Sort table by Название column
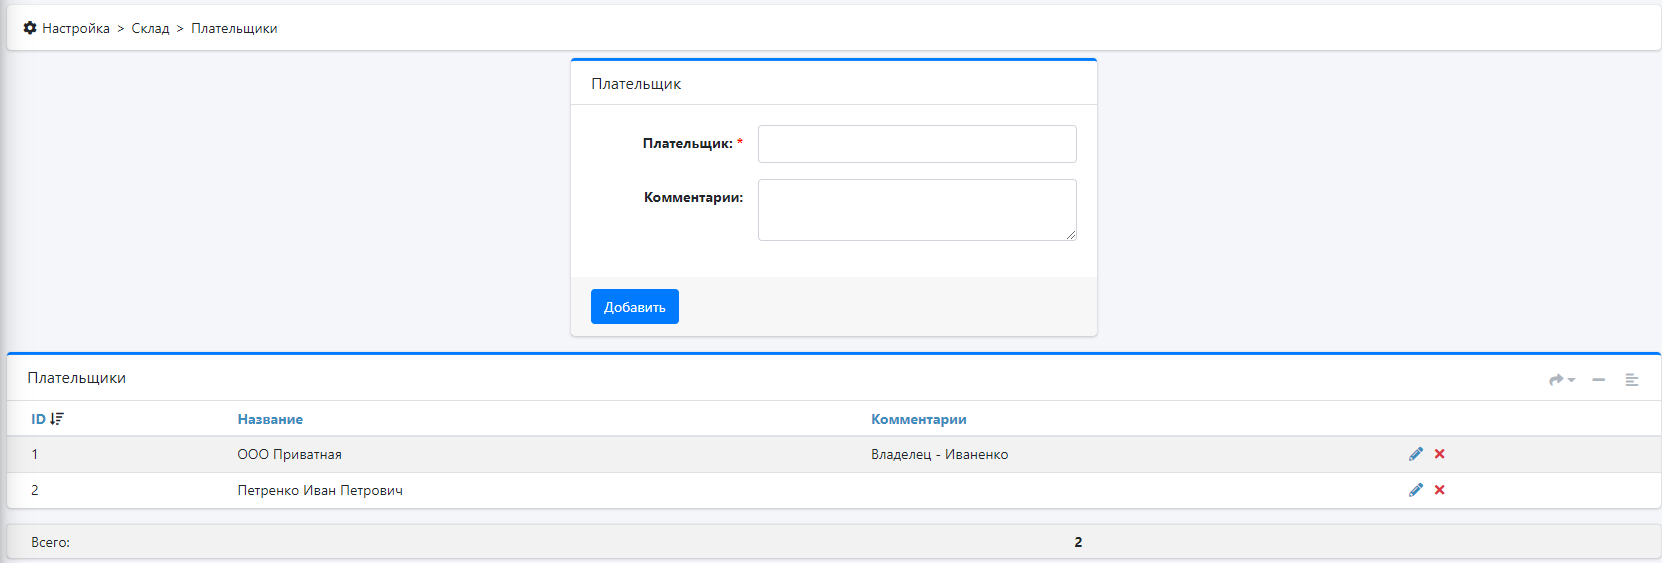 (x=270, y=419)
